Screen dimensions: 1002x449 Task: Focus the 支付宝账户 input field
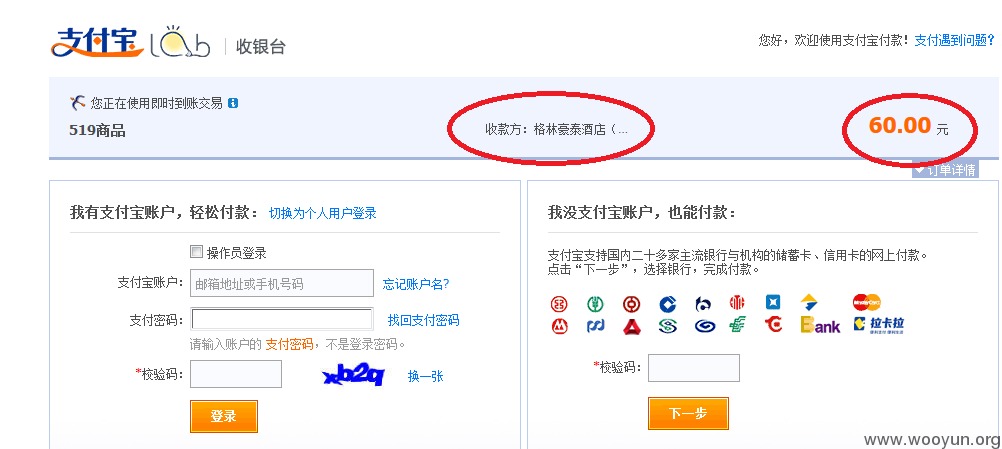click(282, 283)
